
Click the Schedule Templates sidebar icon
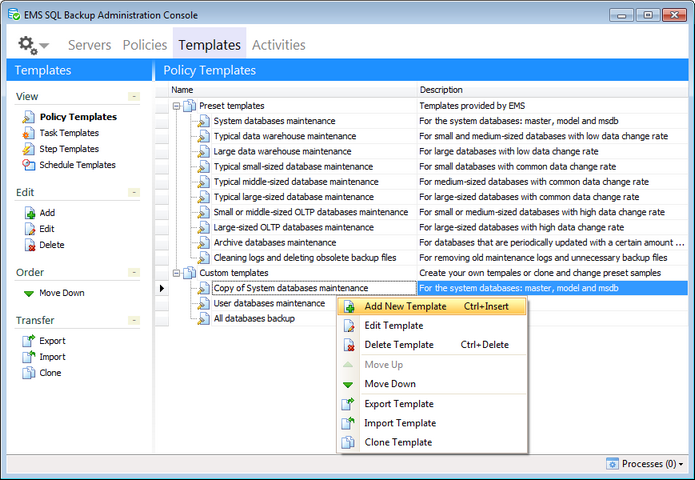[28, 165]
